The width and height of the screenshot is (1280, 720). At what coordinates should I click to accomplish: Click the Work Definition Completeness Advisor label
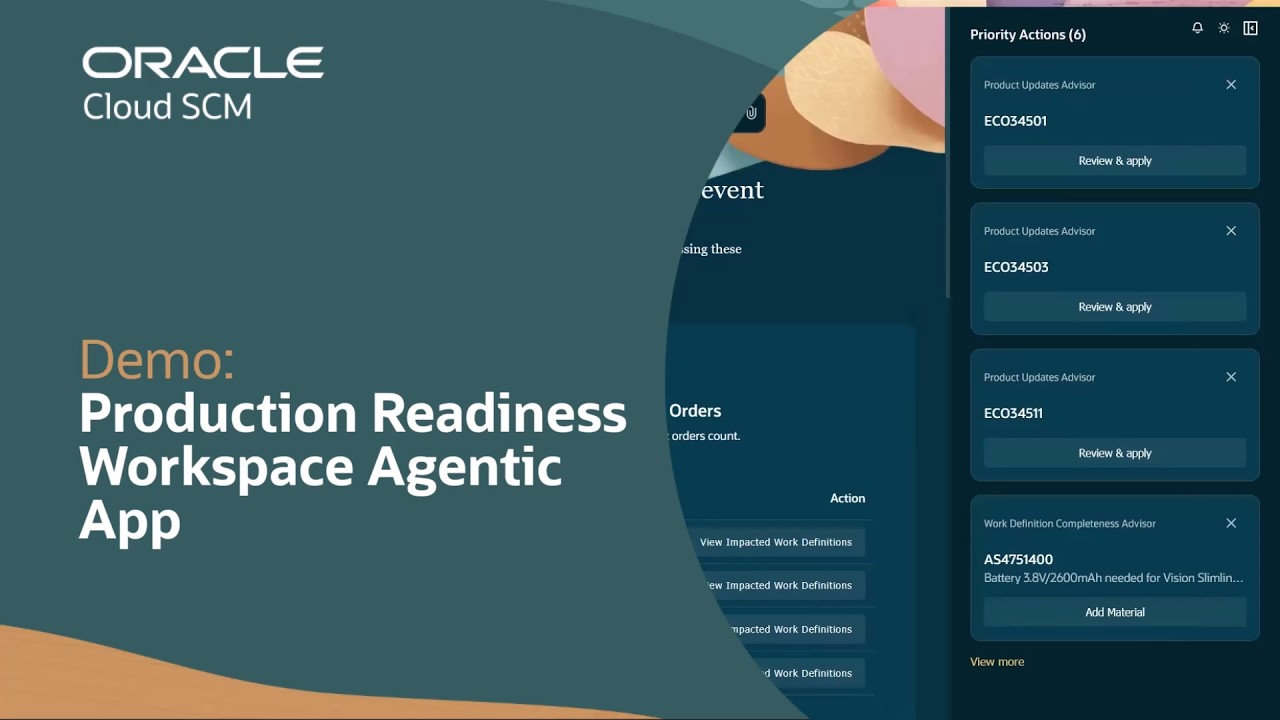tap(1070, 523)
